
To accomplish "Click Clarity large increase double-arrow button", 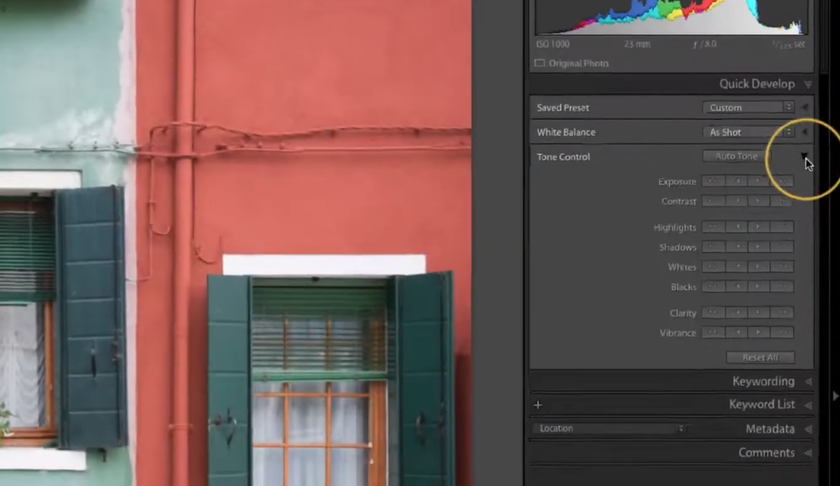I will pos(782,313).
